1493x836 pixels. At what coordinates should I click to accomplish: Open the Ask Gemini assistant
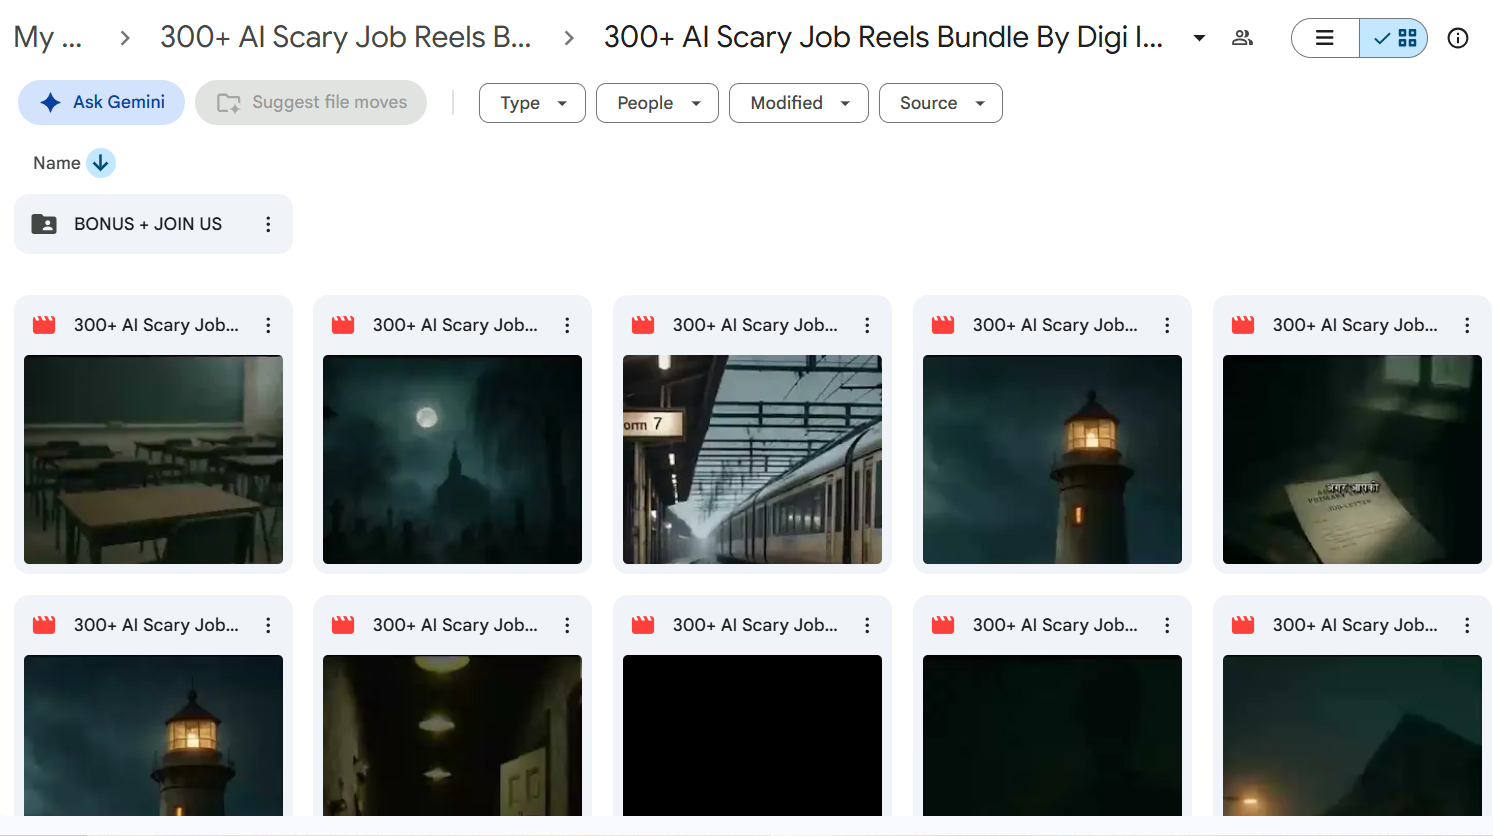pos(101,102)
